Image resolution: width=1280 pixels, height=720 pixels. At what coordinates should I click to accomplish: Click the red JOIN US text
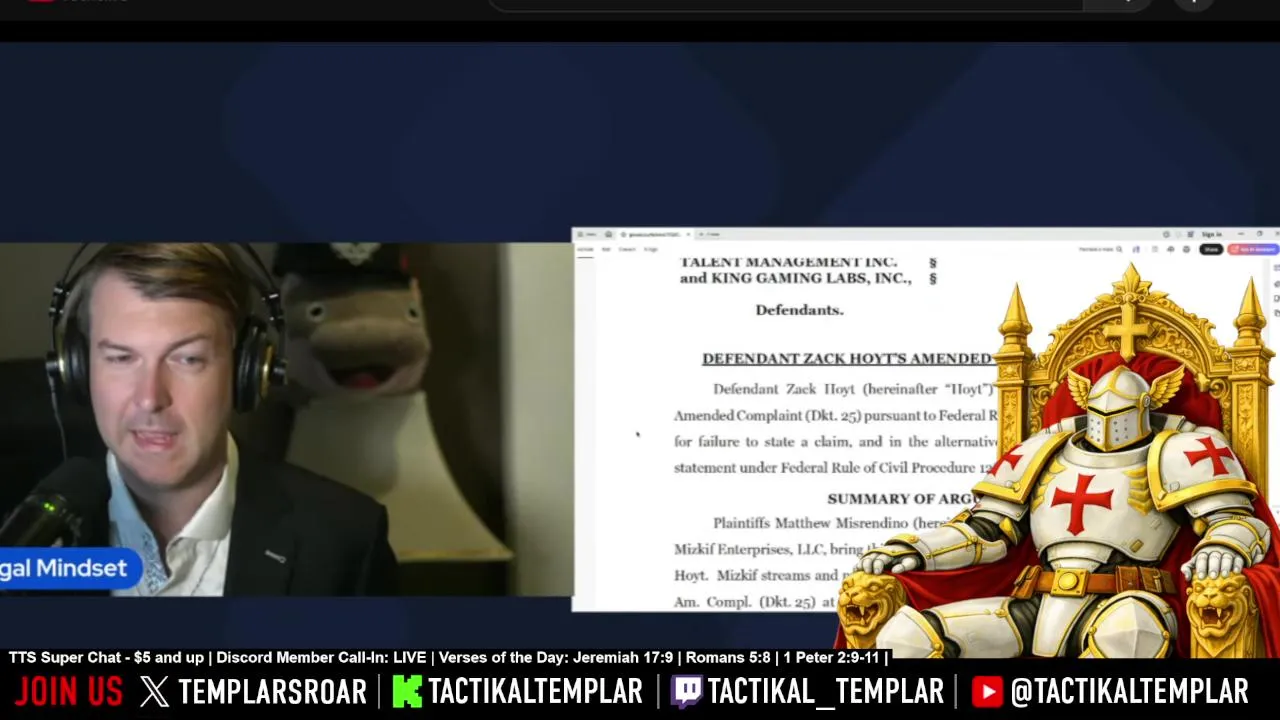coord(69,691)
